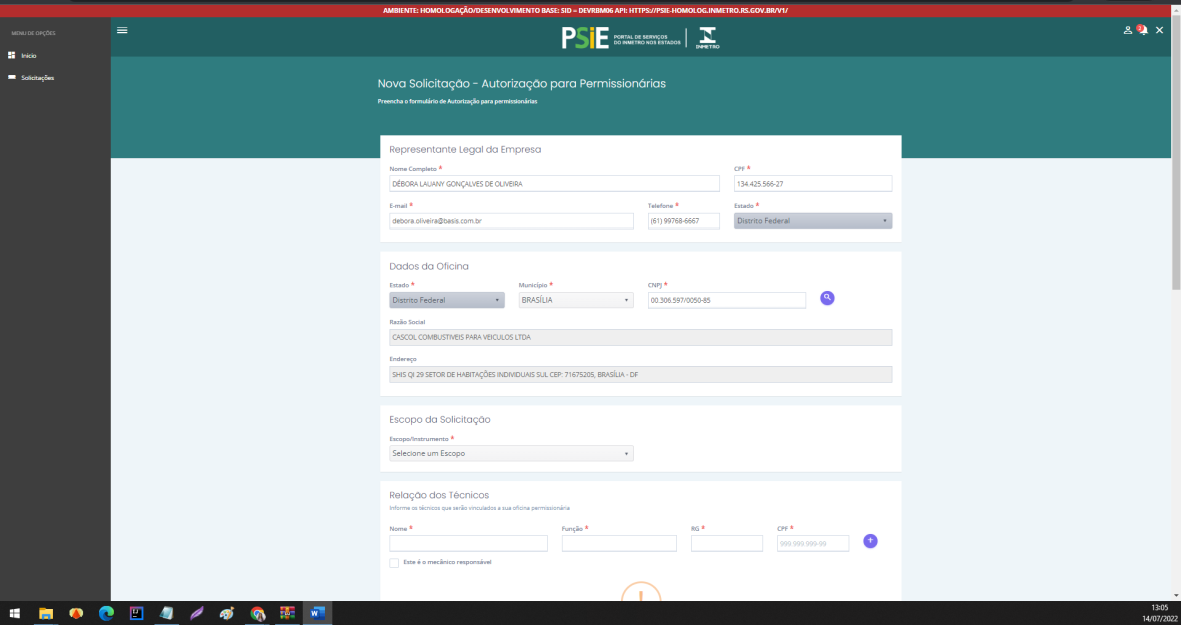Click the Nome Completo field

point(554,184)
